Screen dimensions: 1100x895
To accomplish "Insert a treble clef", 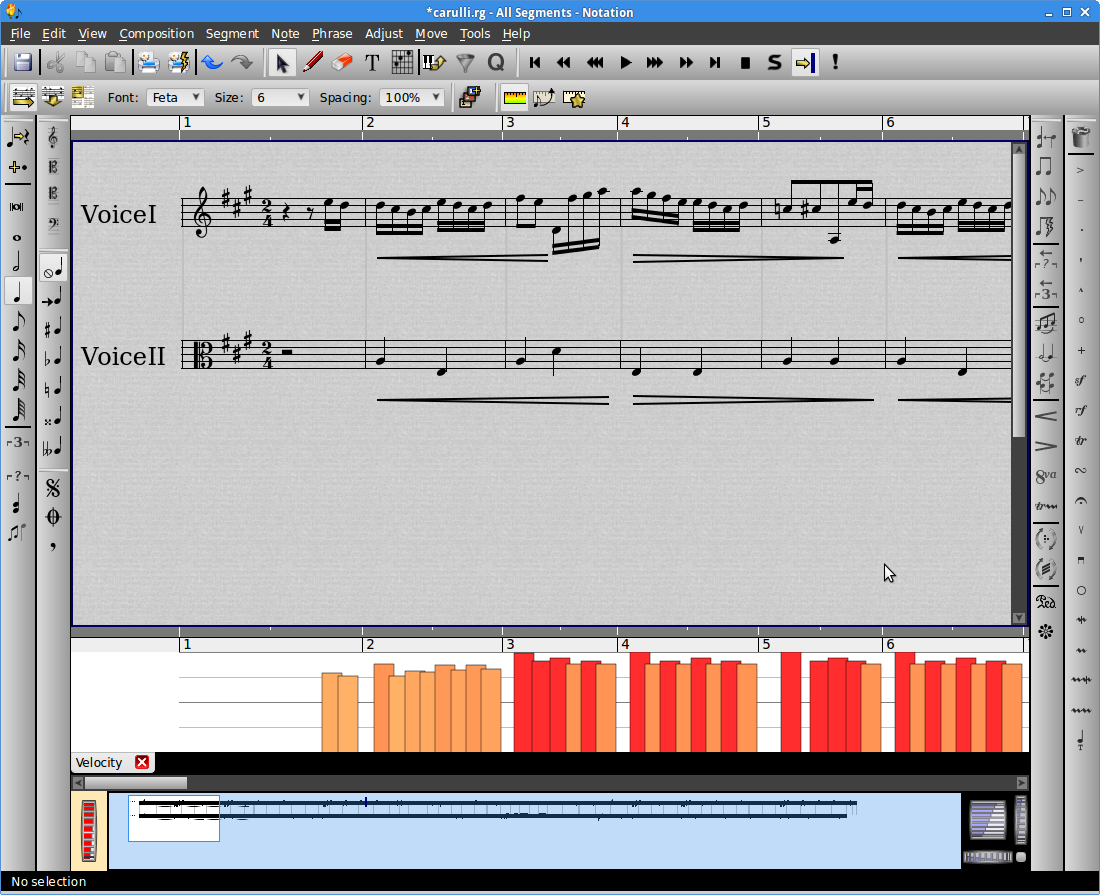I will pyautogui.click(x=53, y=137).
